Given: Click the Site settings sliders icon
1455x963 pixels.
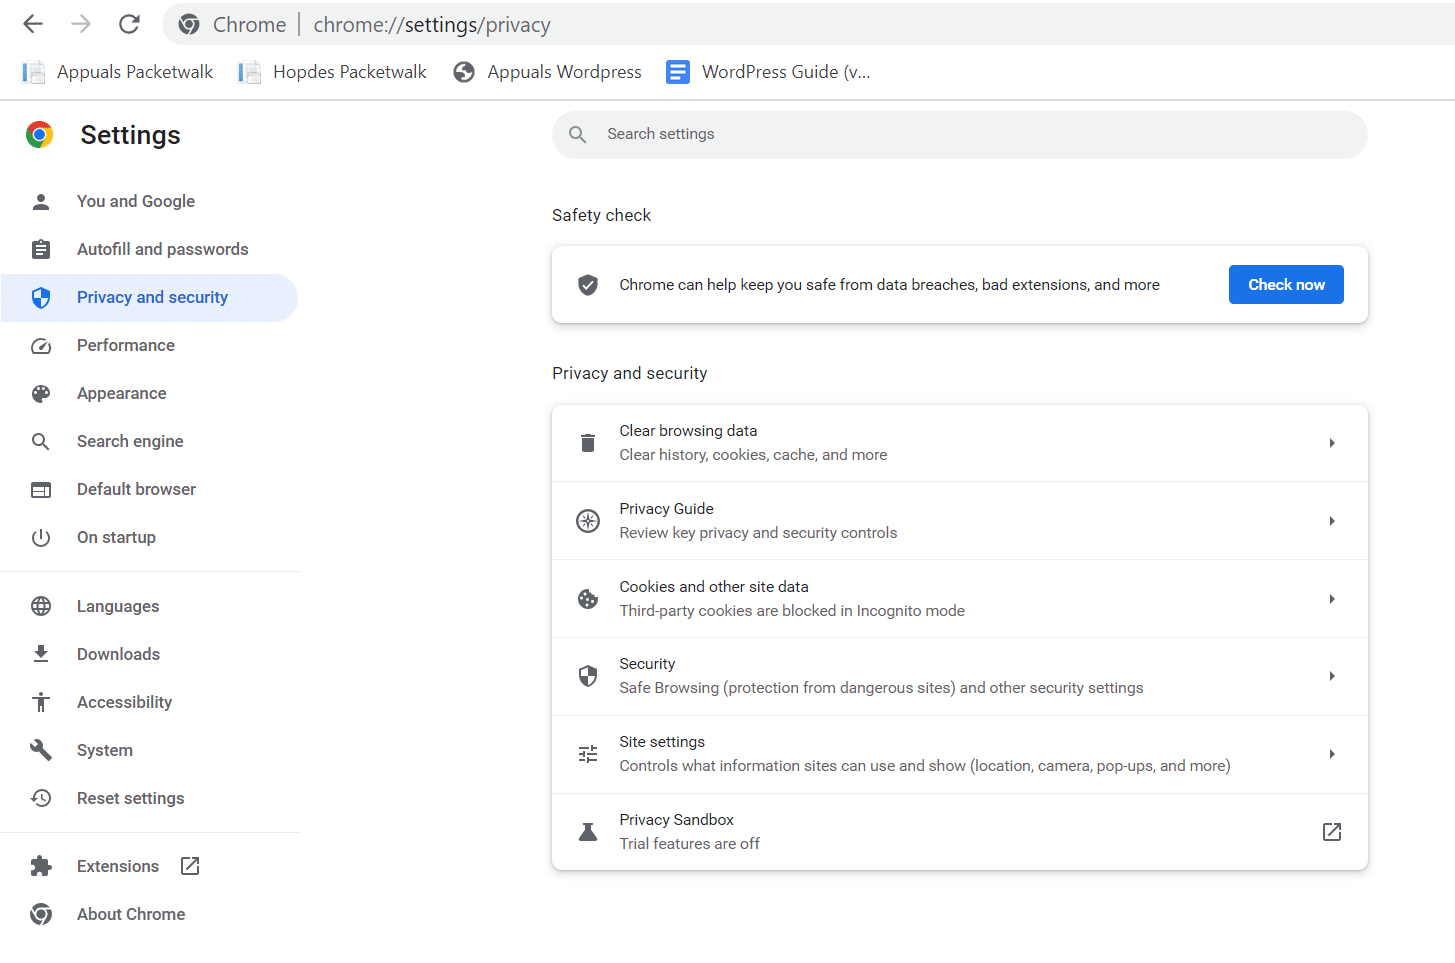Looking at the screenshot, I should 588,754.
